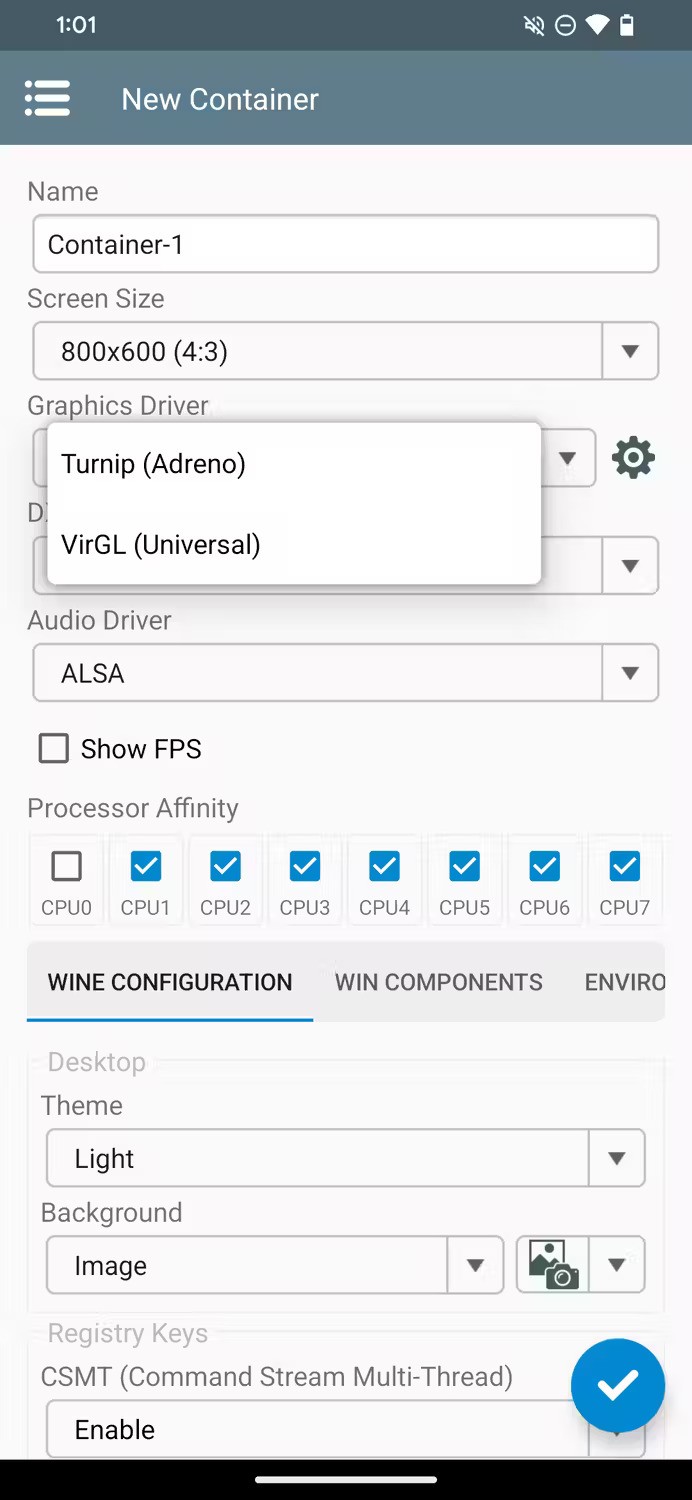This screenshot has width=692, height=1500.
Task: Select Turnip (Adreno) driver option
Action: [153, 464]
